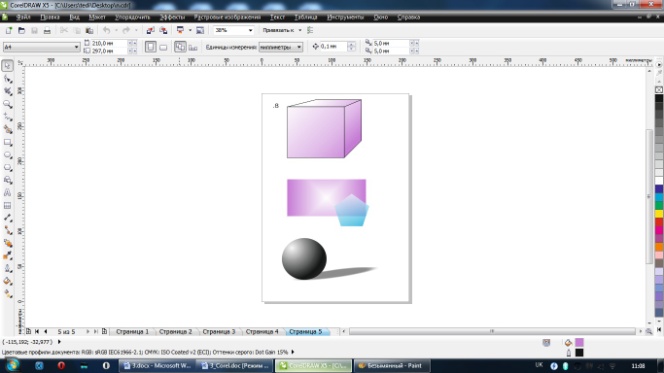The image size is (664, 373).
Task: Toggle landscape page orientation
Action: click(x=163, y=47)
